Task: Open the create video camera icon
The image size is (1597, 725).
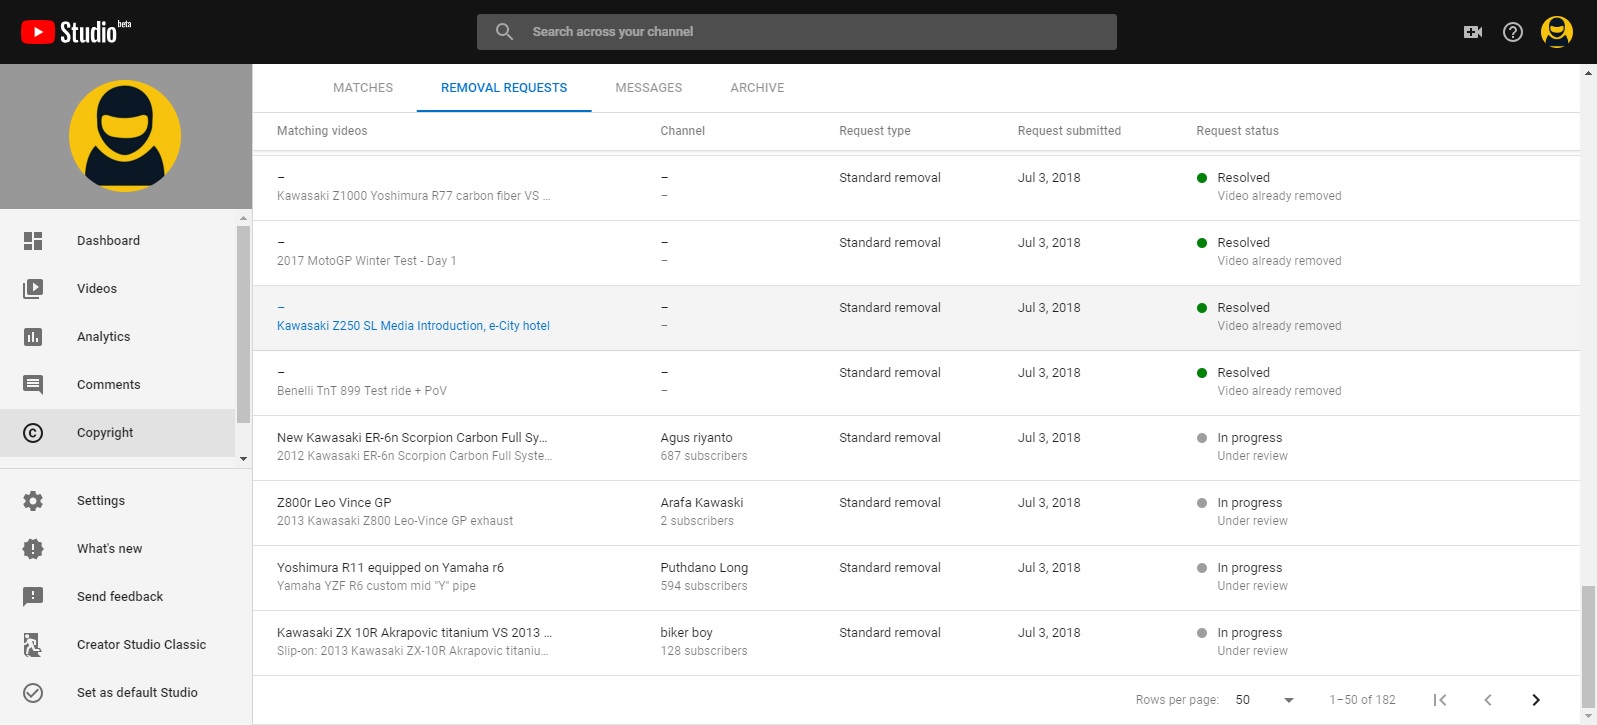Action: coord(1472,32)
